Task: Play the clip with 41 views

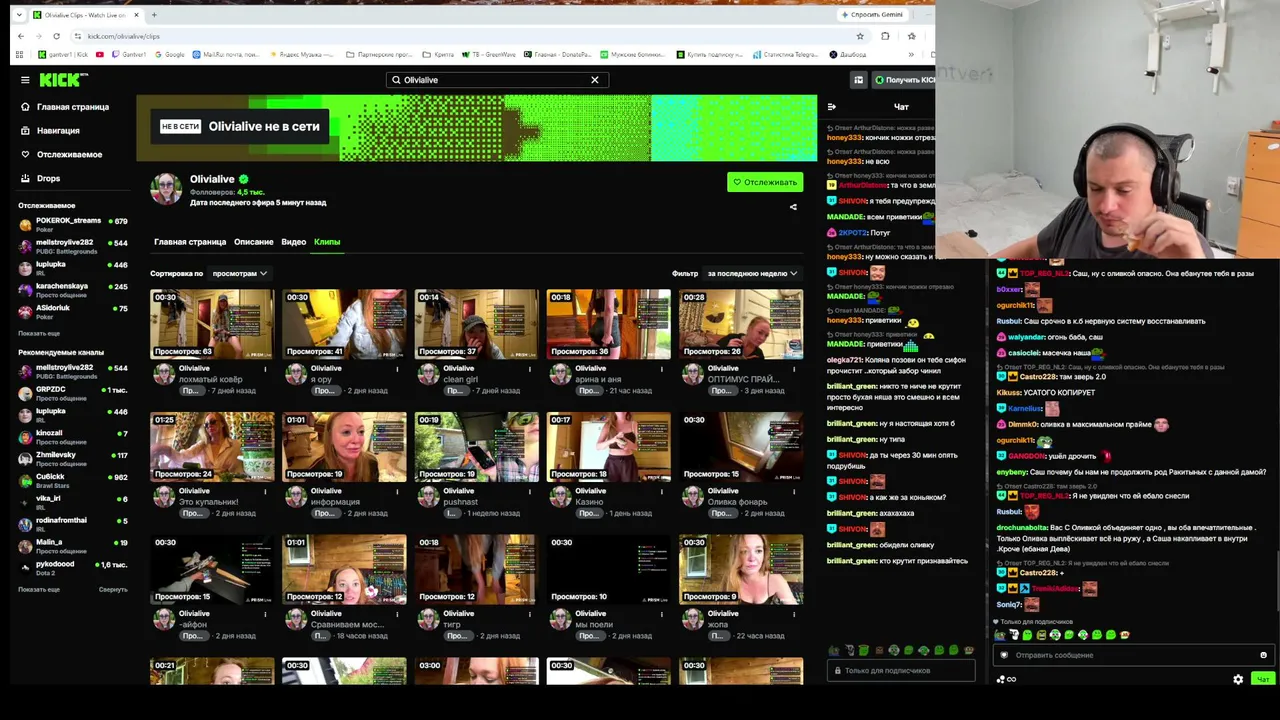Action: pyautogui.click(x=344, y=324)
